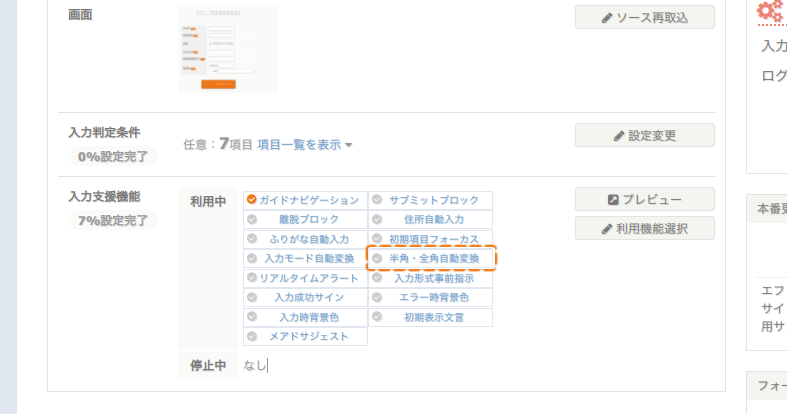Viewport: 787px width, 414px height.
Task: Toggle the 初期項目フォーカス check icon
Action: pyautogui.click(x=377, y=239)
